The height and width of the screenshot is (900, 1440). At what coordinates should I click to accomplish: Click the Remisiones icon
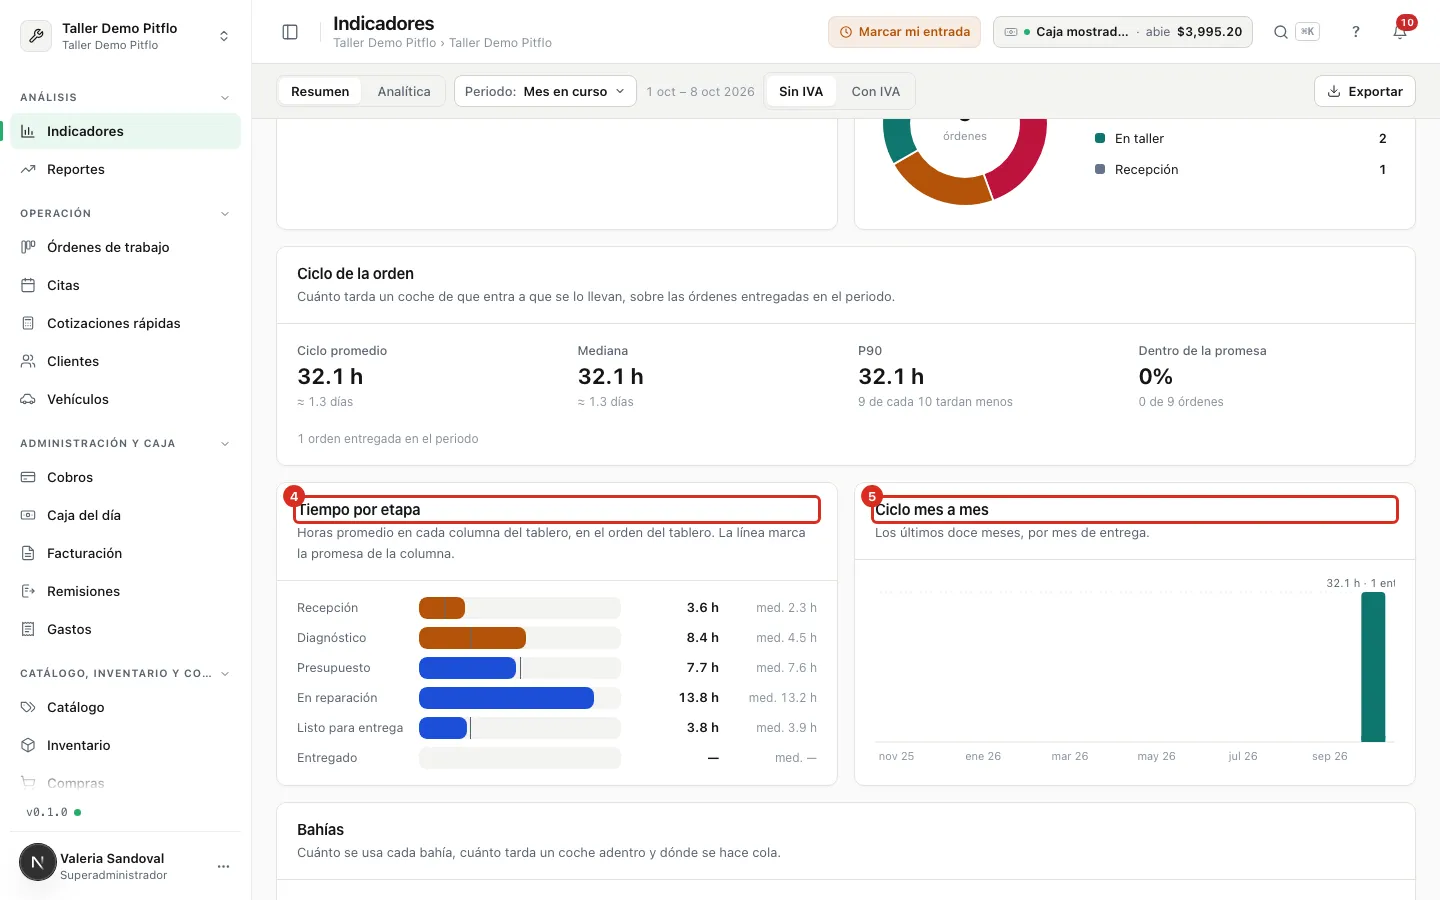point(28,591)
